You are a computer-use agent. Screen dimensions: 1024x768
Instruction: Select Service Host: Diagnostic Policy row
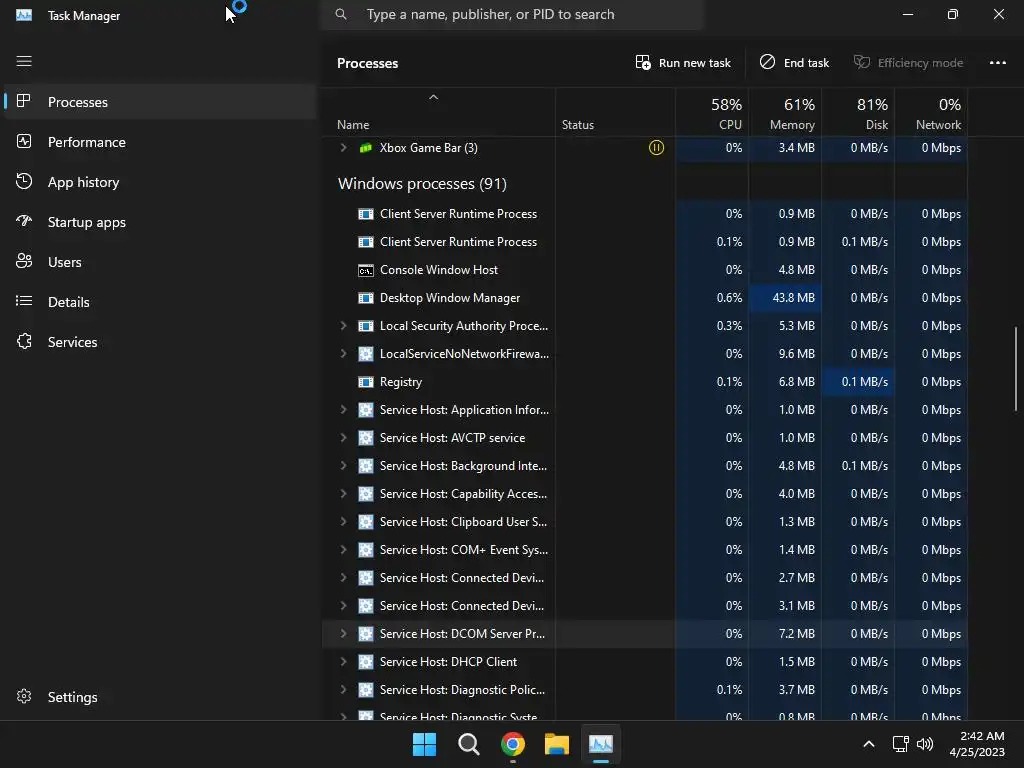tap(645, 690)
